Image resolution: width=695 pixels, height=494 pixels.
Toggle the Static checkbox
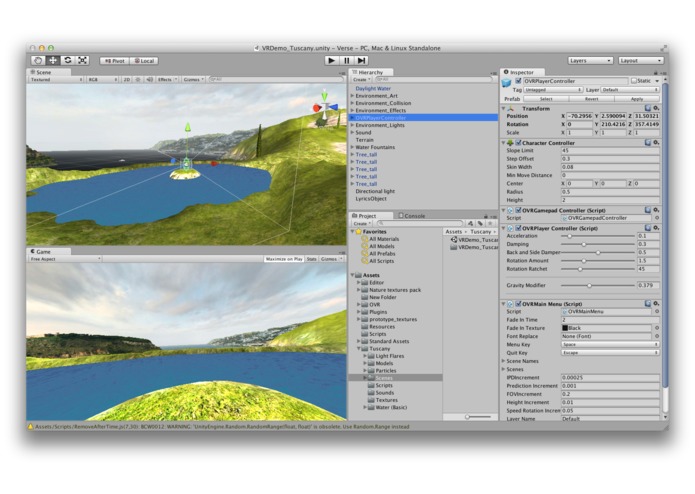pyautogui.click(x=634, y=81)
